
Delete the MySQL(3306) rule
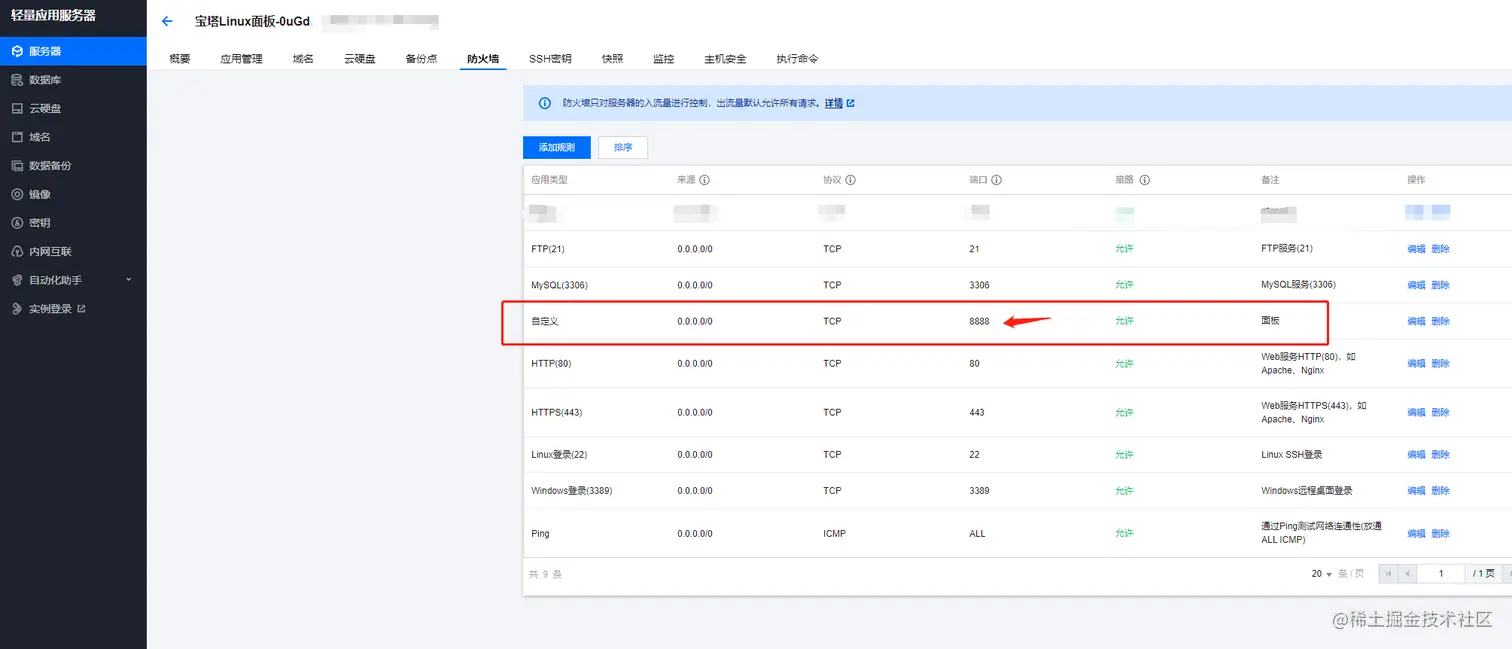point(1440,285)
